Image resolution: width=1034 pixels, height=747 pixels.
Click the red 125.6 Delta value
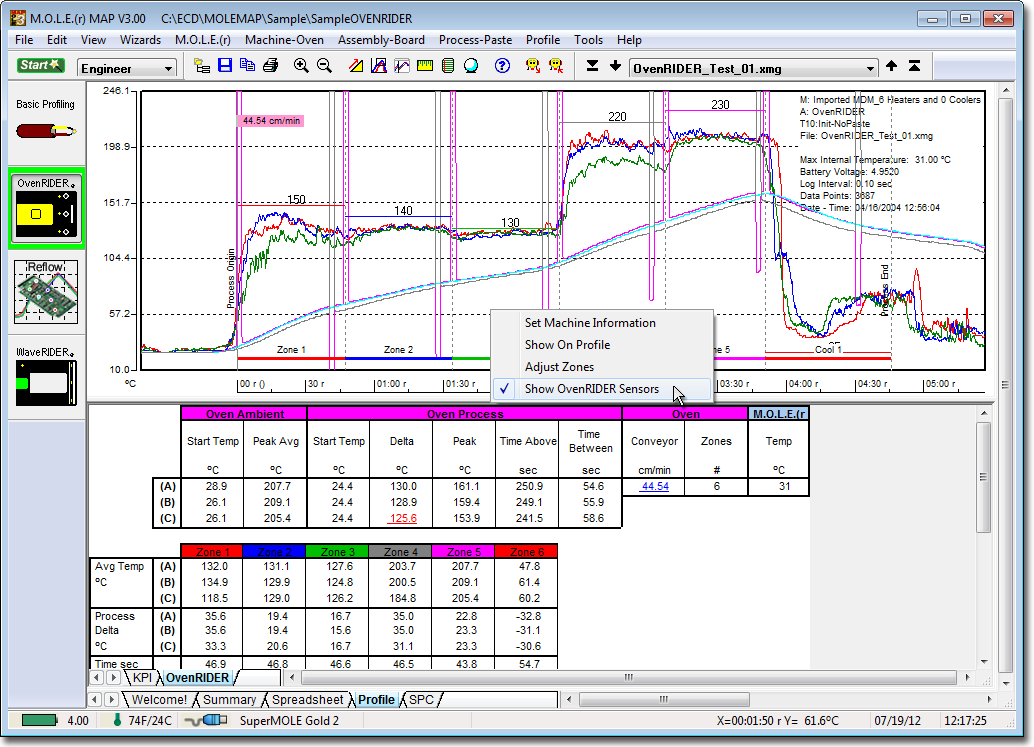403,518
